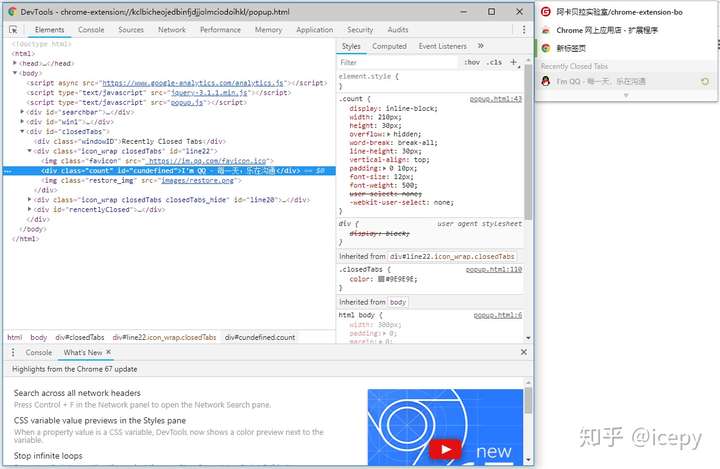The image size is (720, 469).
Task: Add a new style rule plus icon
Action: 514,62
